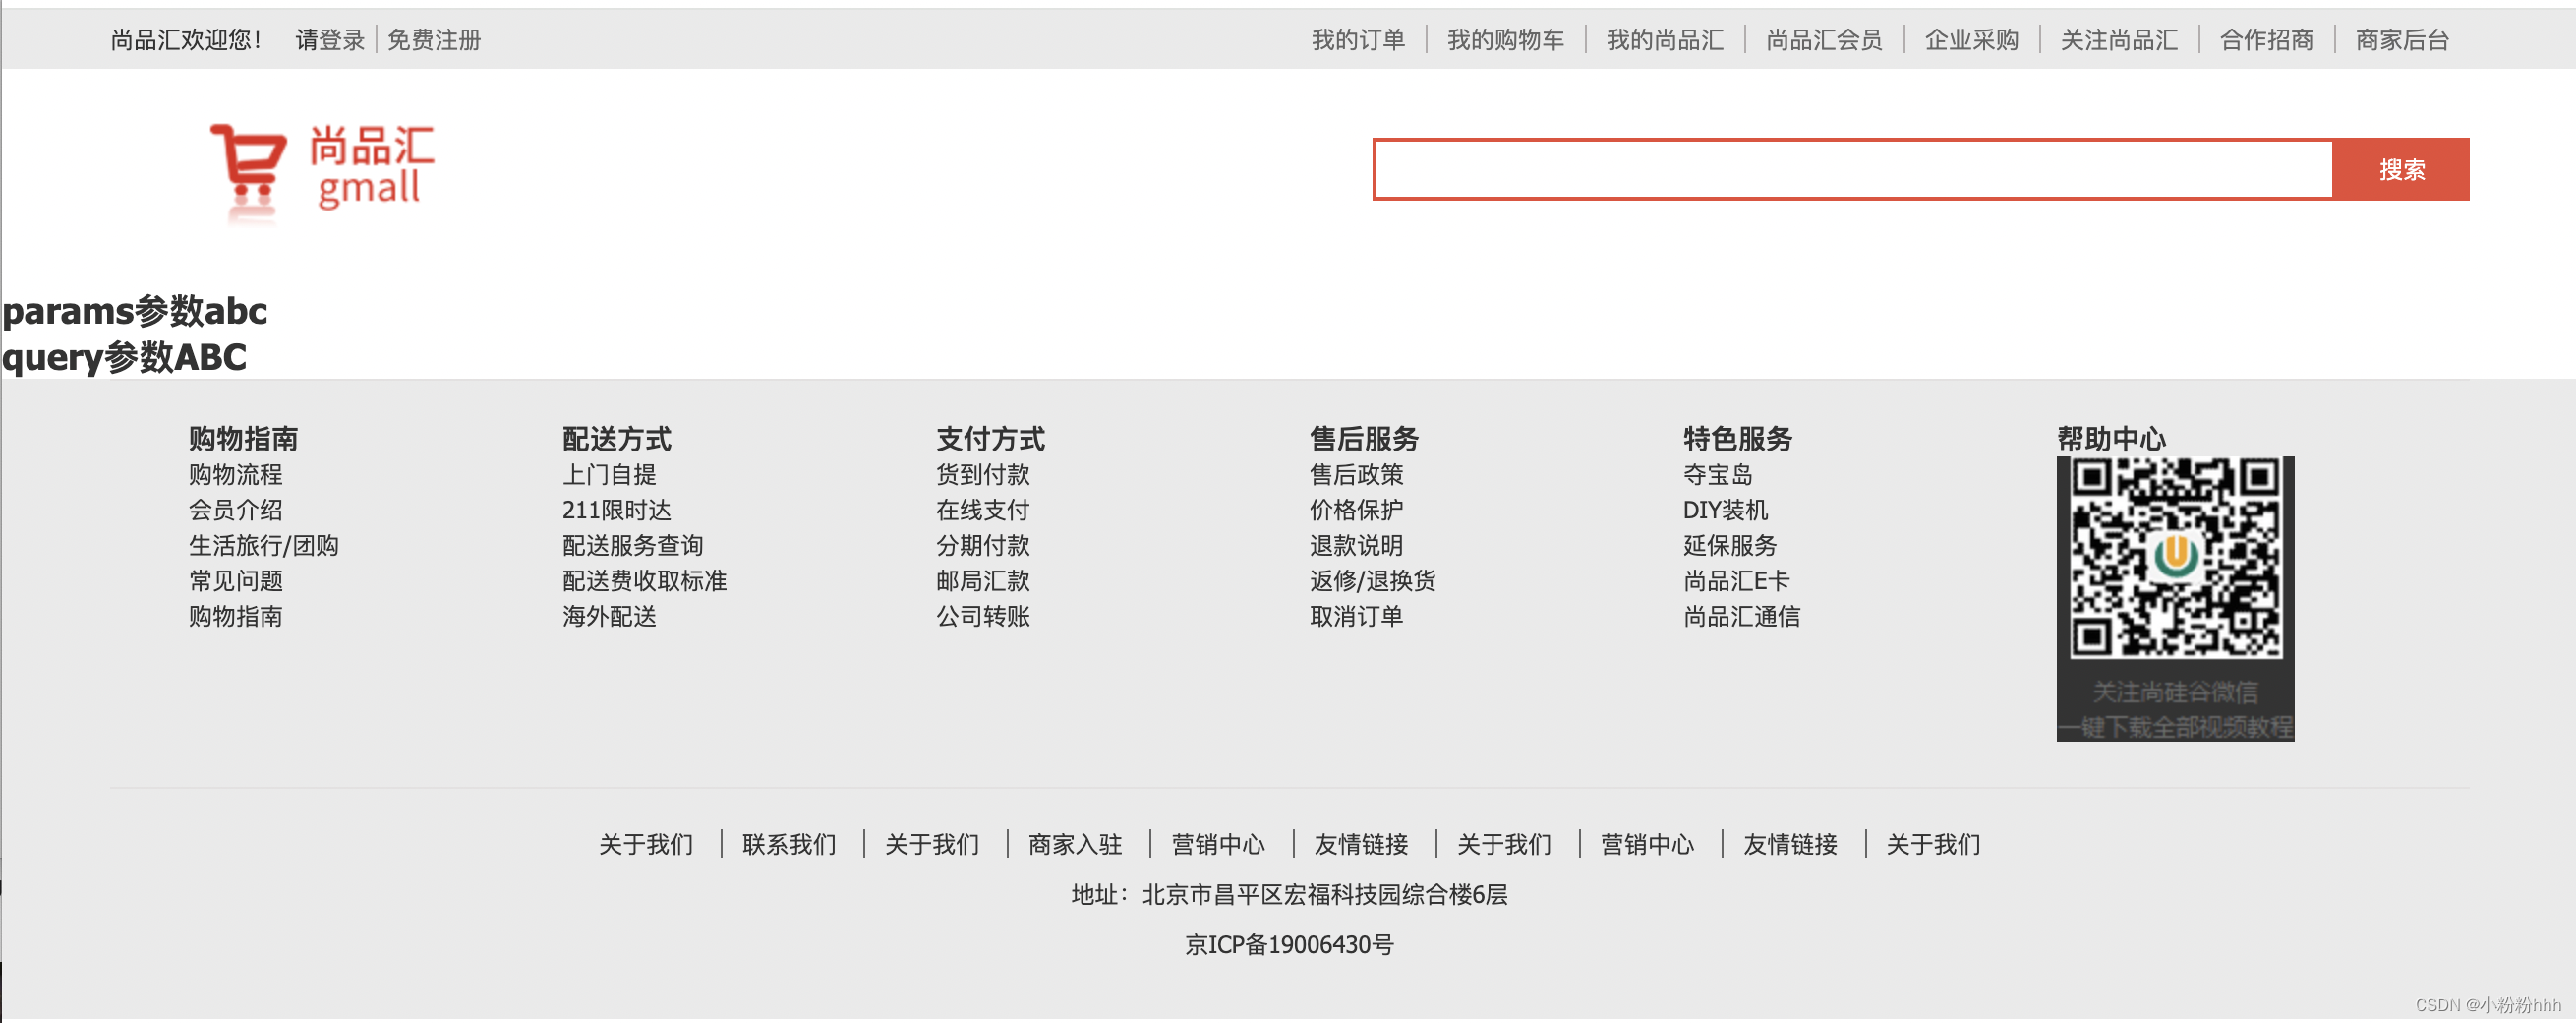Click the 帮助中心 column heading
This screenshot has height=1023, width=2576.
tap(2111, 438)
